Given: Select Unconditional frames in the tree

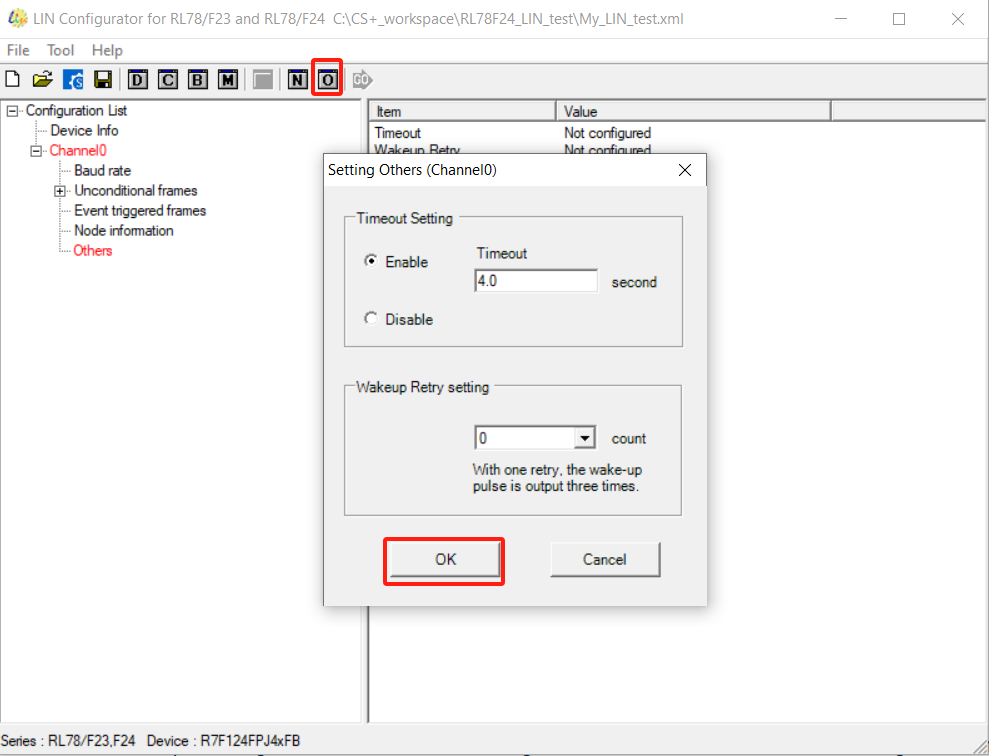Looking at the screenshot, I should [x=136, y=190].
